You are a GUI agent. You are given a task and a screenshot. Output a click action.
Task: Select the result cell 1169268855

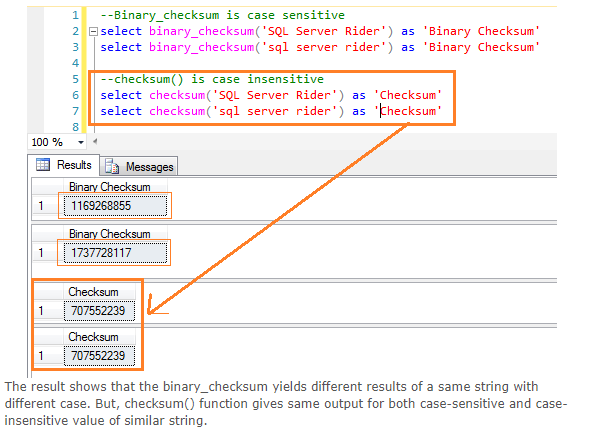(115, 206)
